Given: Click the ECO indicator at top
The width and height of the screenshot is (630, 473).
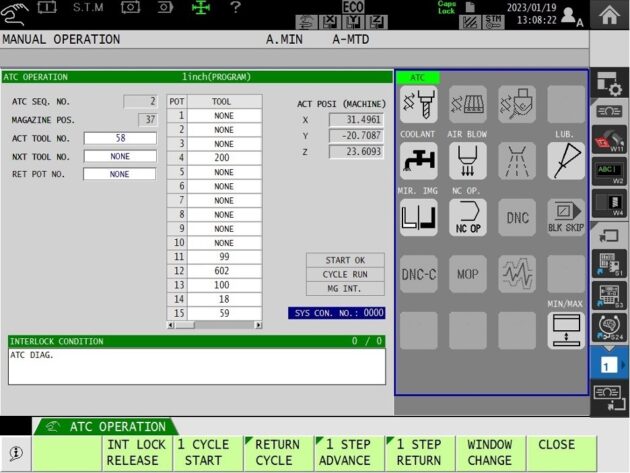Looking at the screenshot, I should (353, 7).
